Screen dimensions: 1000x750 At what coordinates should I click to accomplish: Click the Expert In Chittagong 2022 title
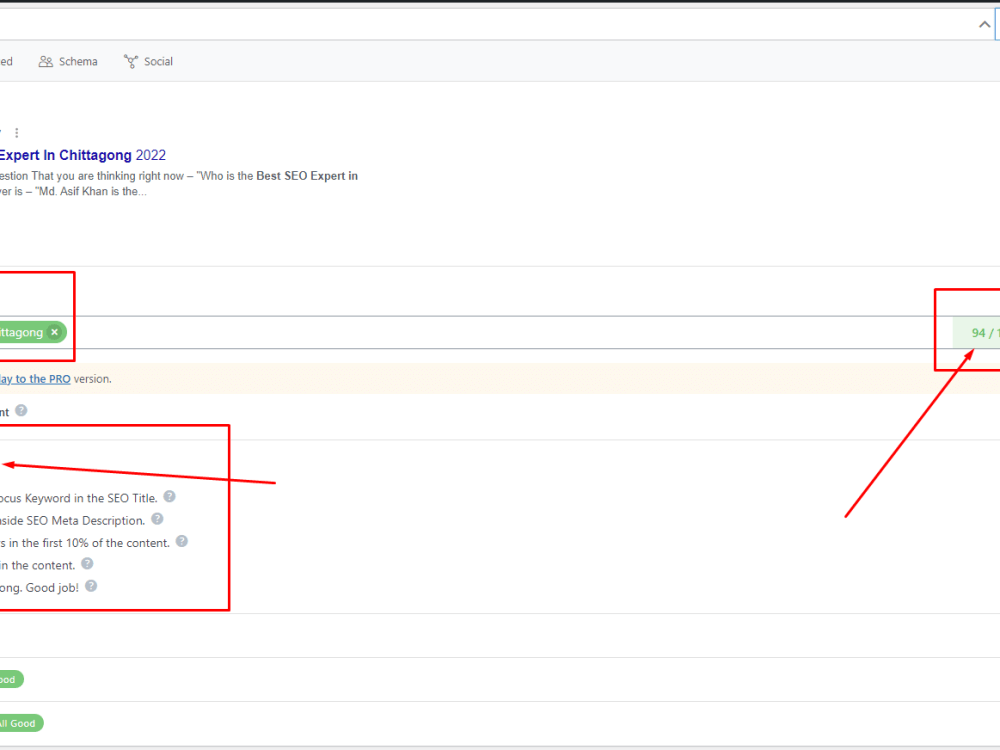[x=82, y=155]
